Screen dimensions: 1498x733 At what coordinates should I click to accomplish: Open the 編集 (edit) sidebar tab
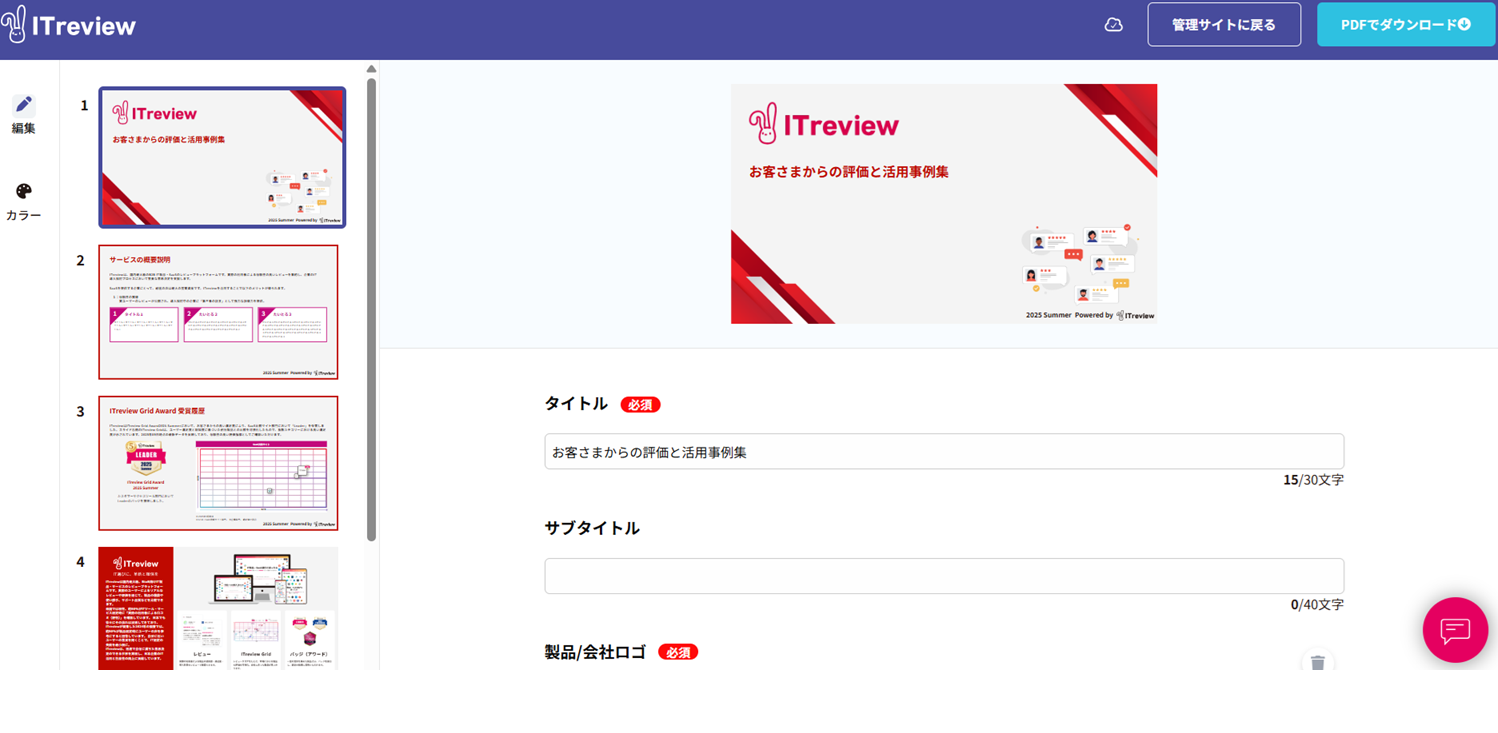click(x=24, y=114)
